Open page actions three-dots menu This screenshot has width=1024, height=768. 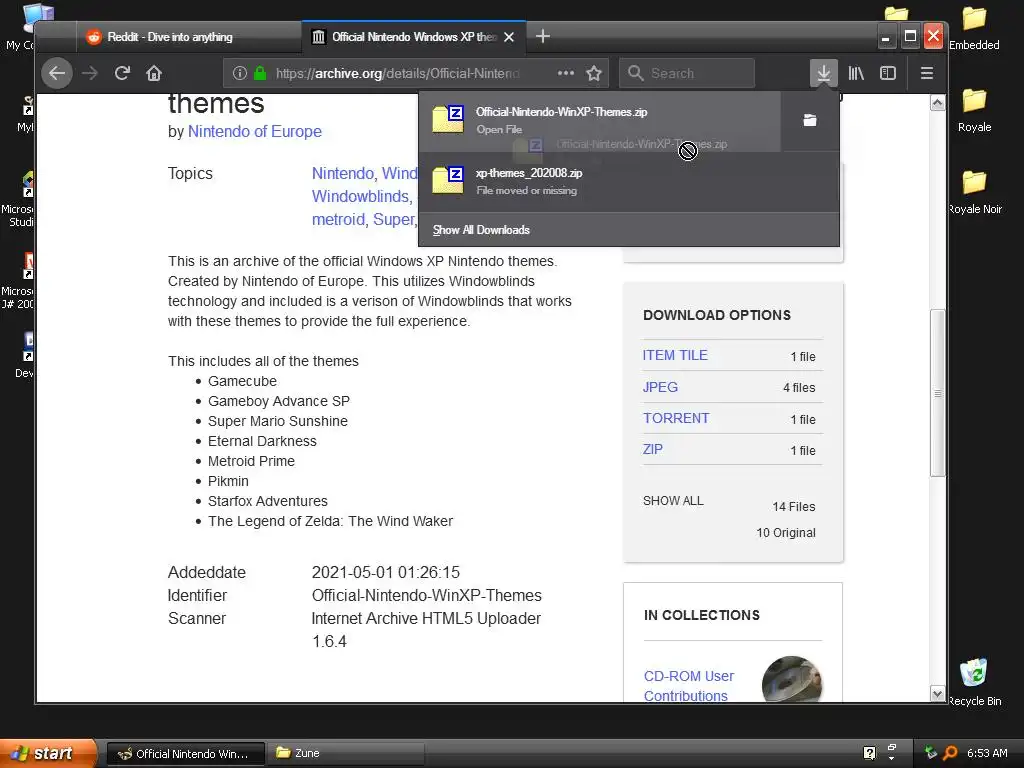pos(566,73)
